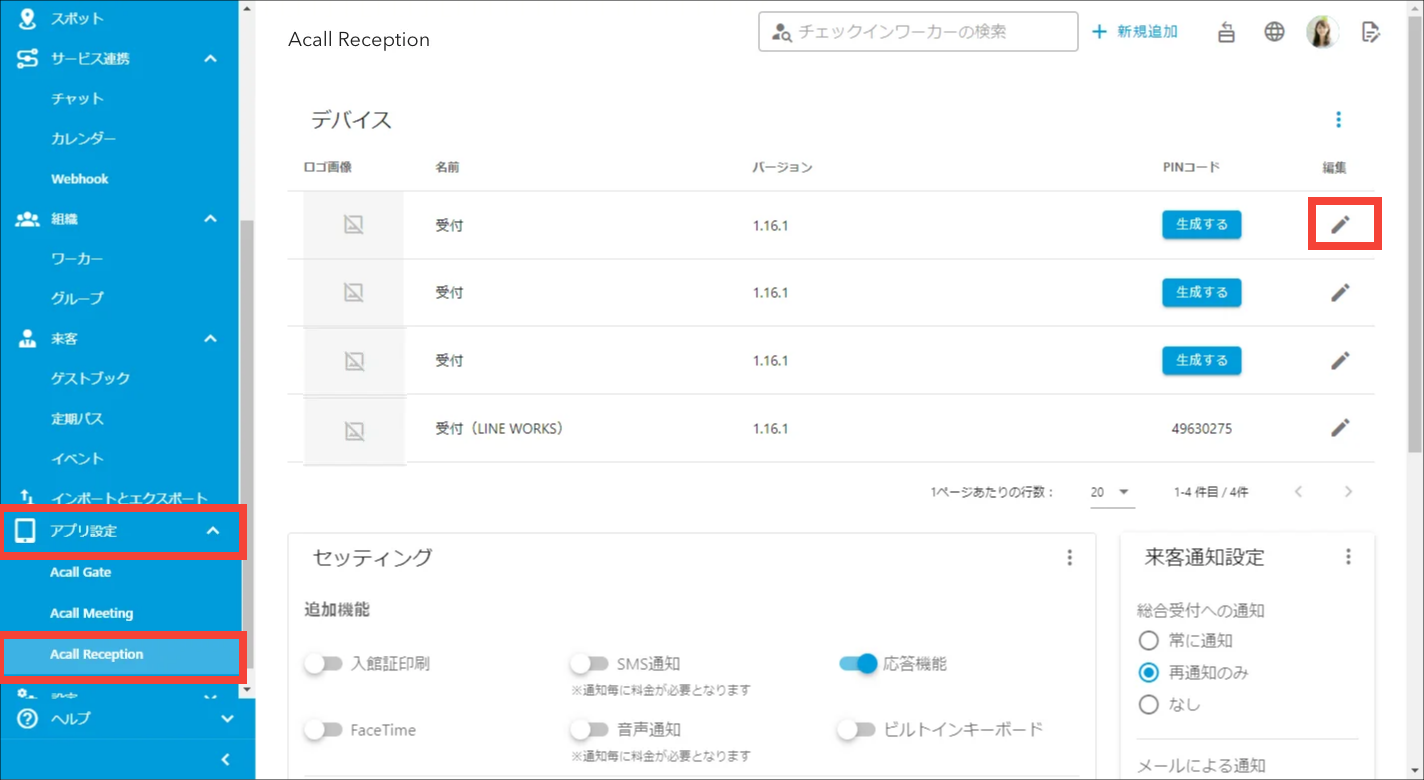1424x780 pixels.
Task: Open the セッティング panel three-dot menu
Action: pyautogui.click(x=1069, y=558)
